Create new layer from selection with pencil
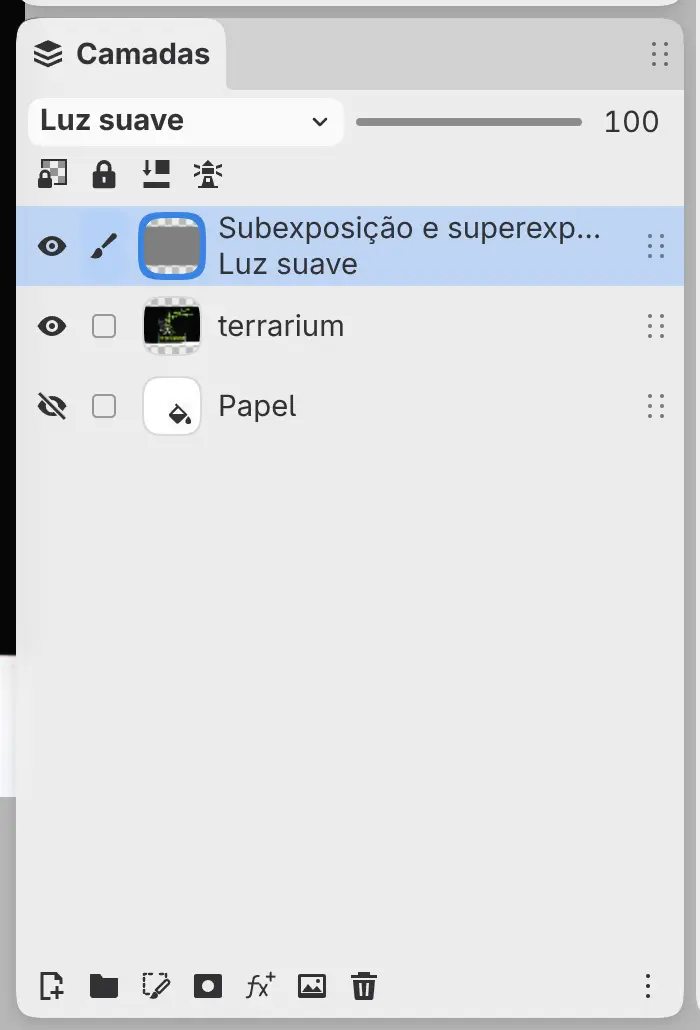This screenshot has height=1030, width=700. coord(156,986)
